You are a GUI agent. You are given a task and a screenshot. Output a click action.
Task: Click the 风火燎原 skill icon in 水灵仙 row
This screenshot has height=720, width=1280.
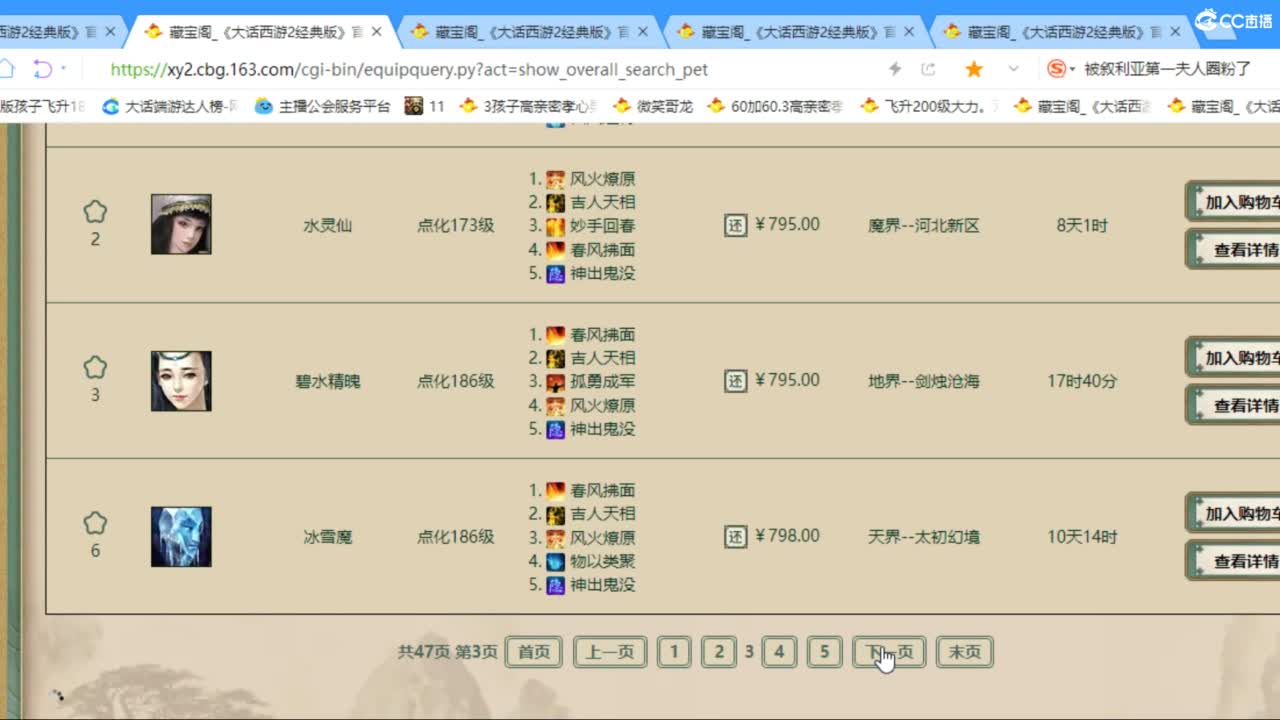coord(555,179)
